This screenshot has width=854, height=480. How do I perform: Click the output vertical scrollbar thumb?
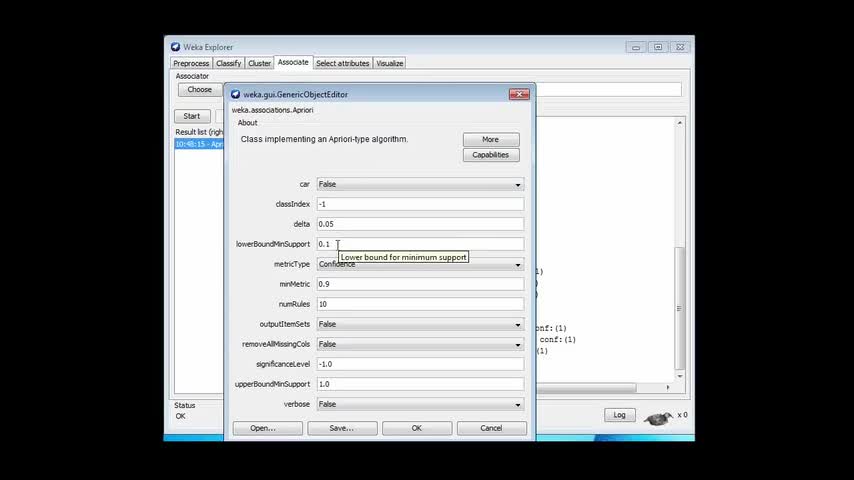click(x=679, y=308)
